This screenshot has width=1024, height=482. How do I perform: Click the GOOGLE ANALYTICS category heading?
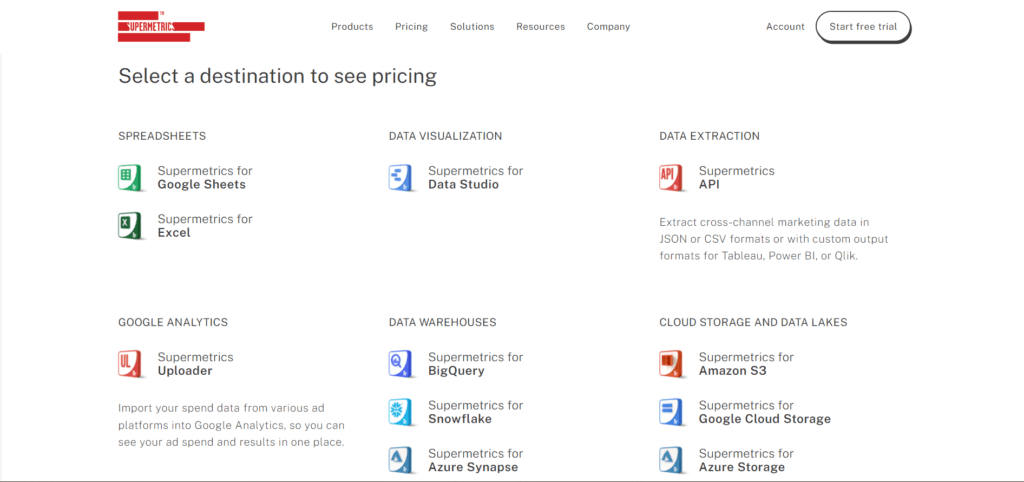tap(173, 322)
